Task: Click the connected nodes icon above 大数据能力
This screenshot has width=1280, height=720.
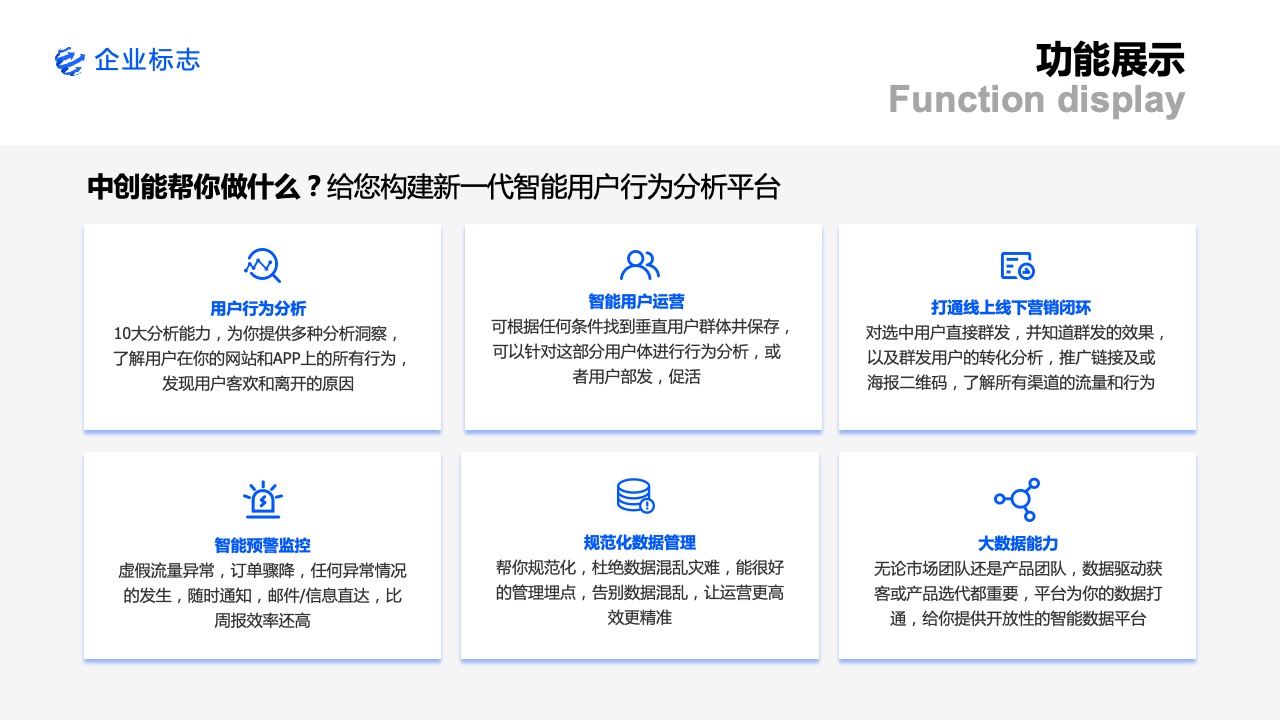Action: click(x=1017, y=499)
